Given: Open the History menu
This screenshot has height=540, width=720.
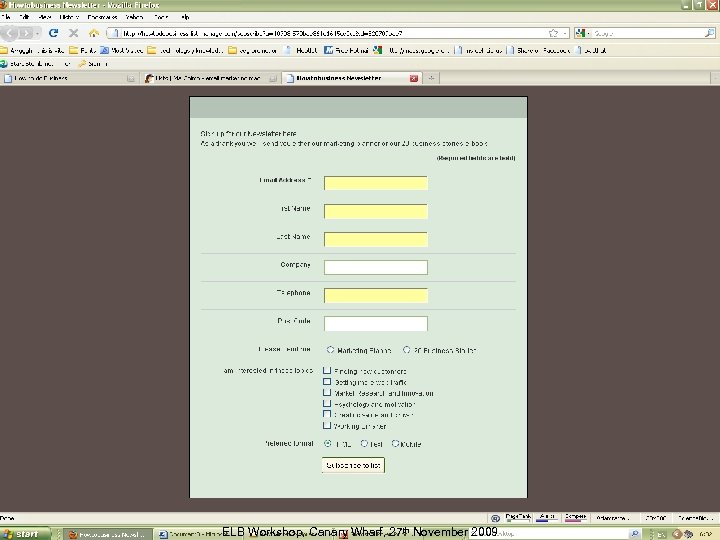Looking at the screenshot, I should (x=69, y=17).
